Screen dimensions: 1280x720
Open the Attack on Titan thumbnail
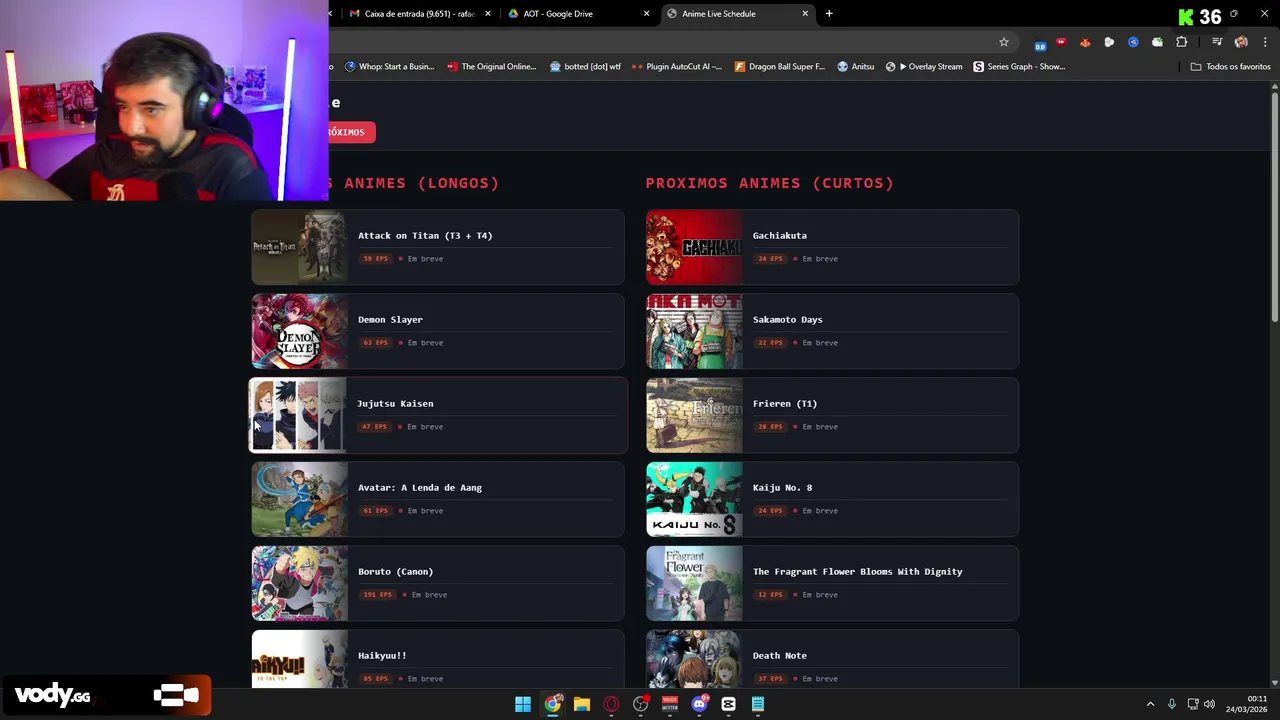coord(299,247)
